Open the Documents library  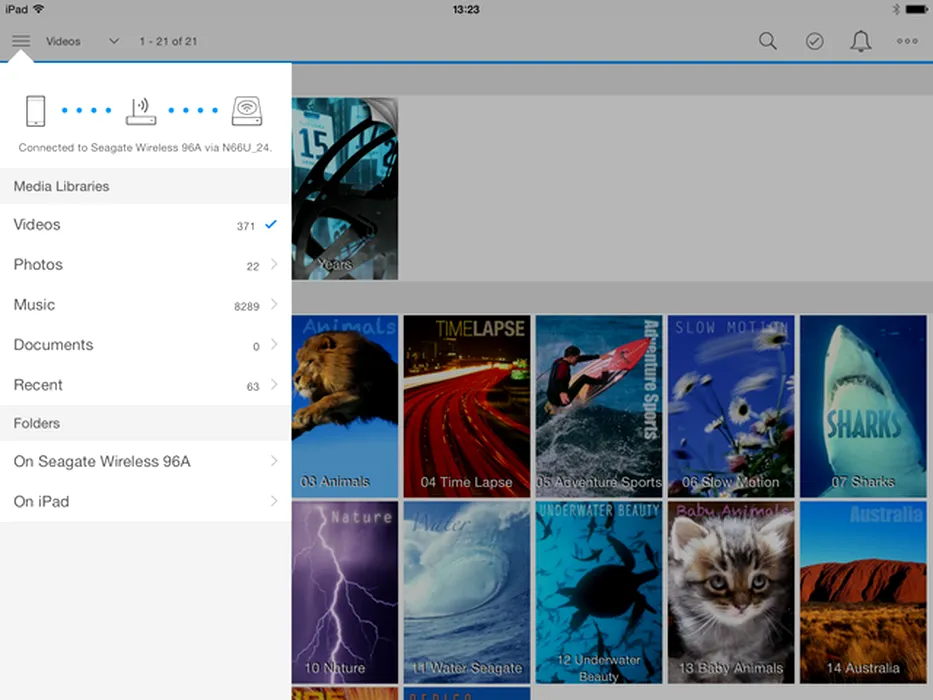coord(145,345)
